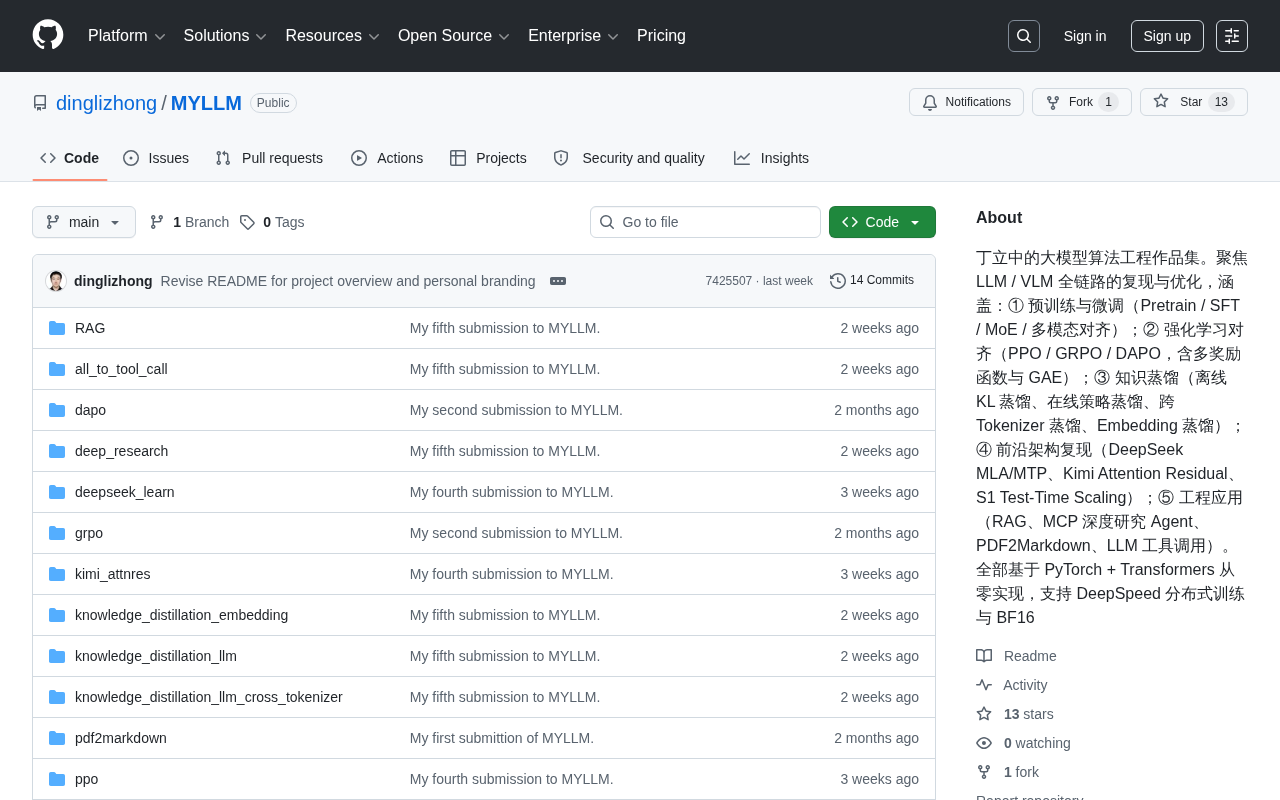Open the Activity link in About
Viewport: 1280px width, 800px height.
(x=1026, y=685)
